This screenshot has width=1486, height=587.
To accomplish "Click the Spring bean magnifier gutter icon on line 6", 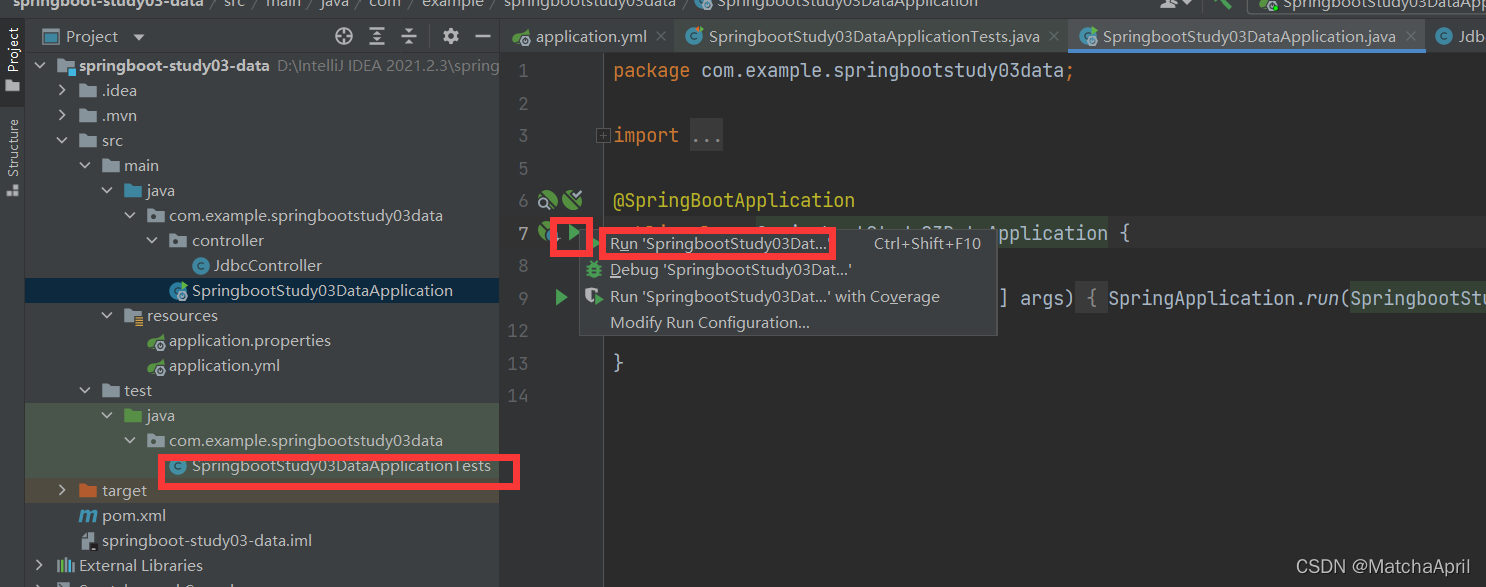I will click(548, 200).
